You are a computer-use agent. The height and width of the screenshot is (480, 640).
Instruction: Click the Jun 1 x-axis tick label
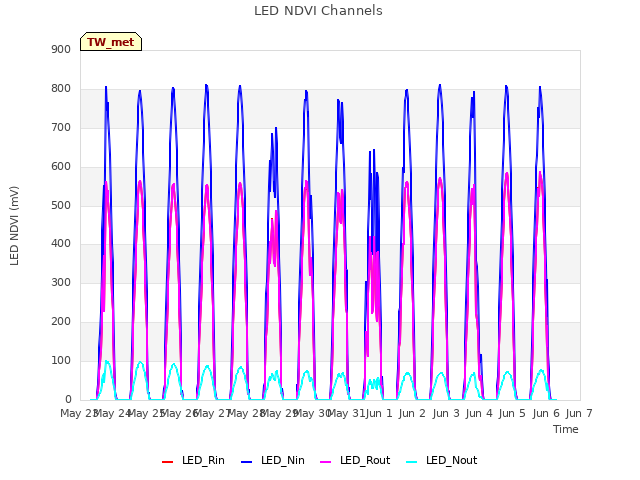click(x=379, y=413)
